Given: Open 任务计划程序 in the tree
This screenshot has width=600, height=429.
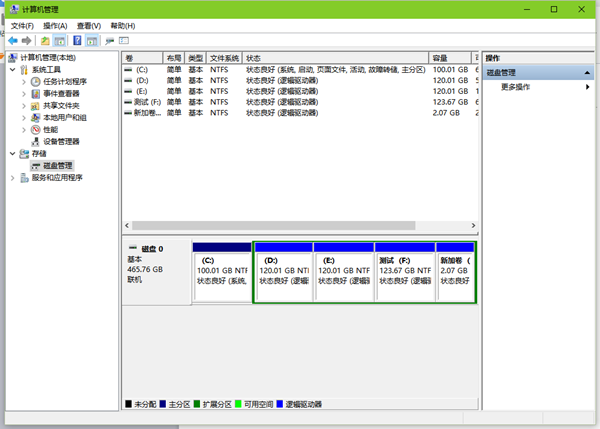Looking at the screenshot, I should tap(64, 81).
